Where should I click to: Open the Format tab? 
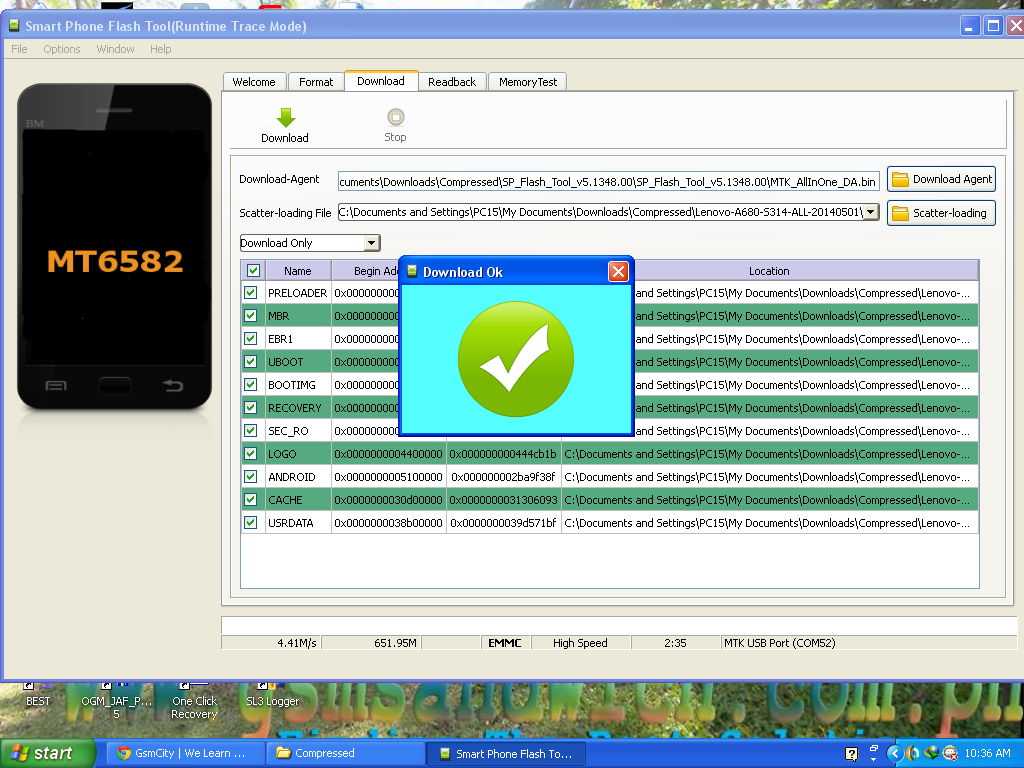pos(316,82)
